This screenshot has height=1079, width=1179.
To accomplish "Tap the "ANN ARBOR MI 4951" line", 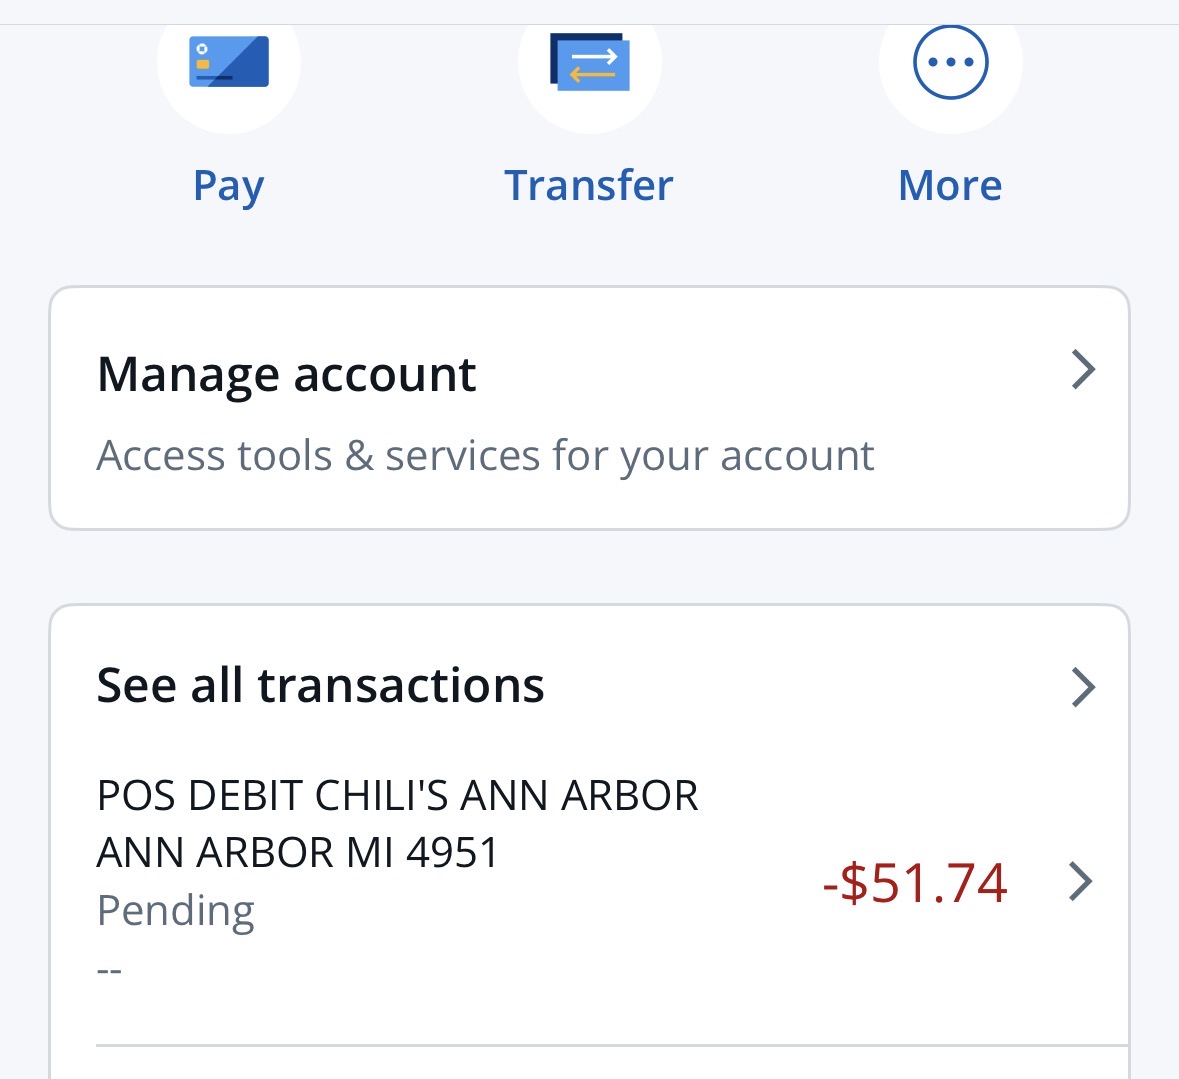I will pyautogui.click(x=297, y=853).
